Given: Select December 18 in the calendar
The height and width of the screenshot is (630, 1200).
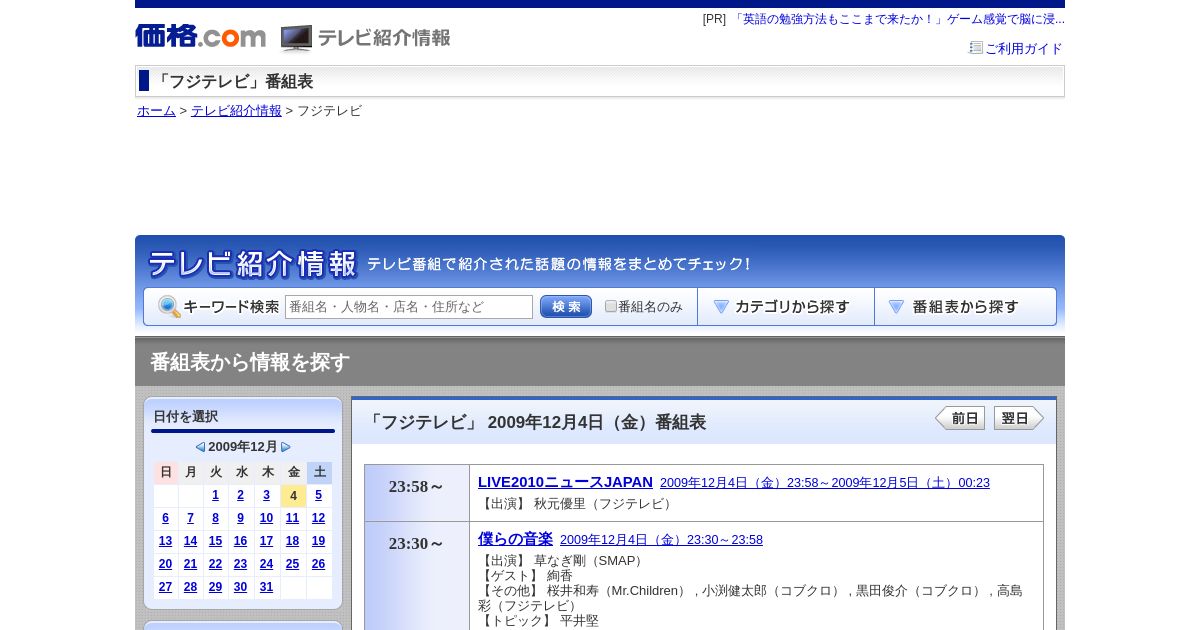Looking at the screenshot, I should click(x=292, y=541).
